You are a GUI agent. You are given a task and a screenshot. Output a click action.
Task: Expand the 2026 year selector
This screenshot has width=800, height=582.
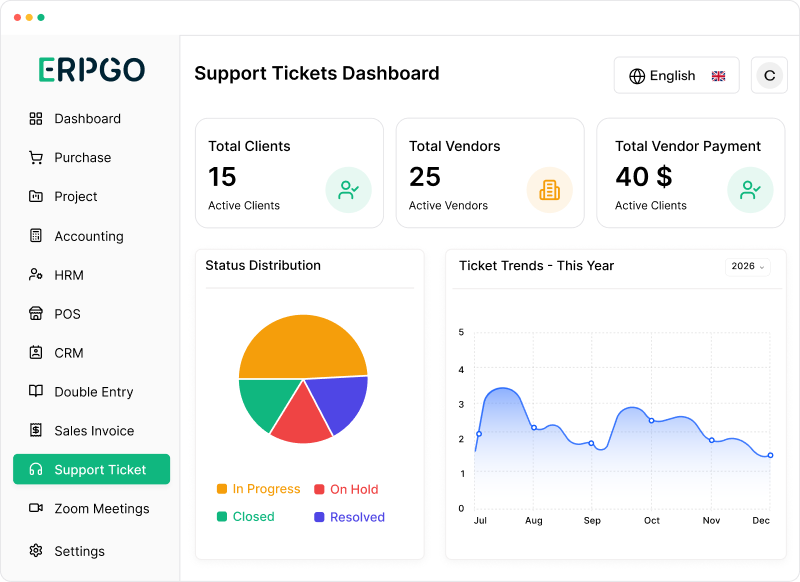747,266
